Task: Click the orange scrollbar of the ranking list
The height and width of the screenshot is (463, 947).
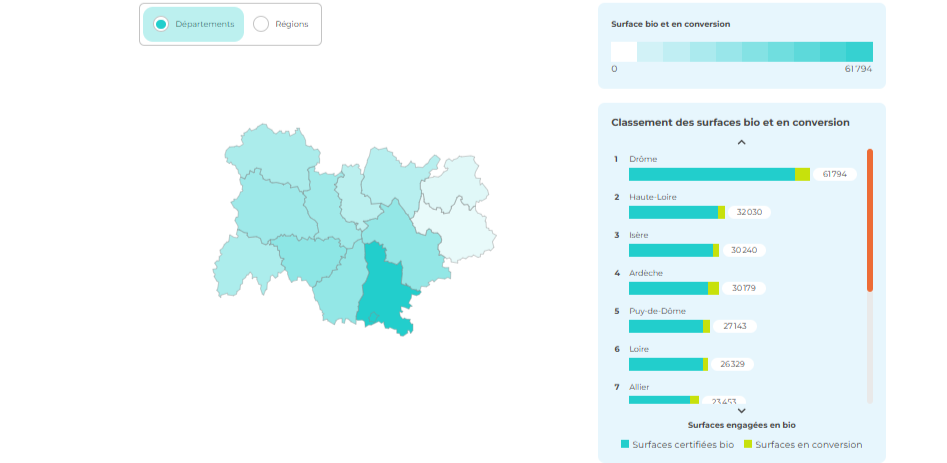Action: coord(870,220)
